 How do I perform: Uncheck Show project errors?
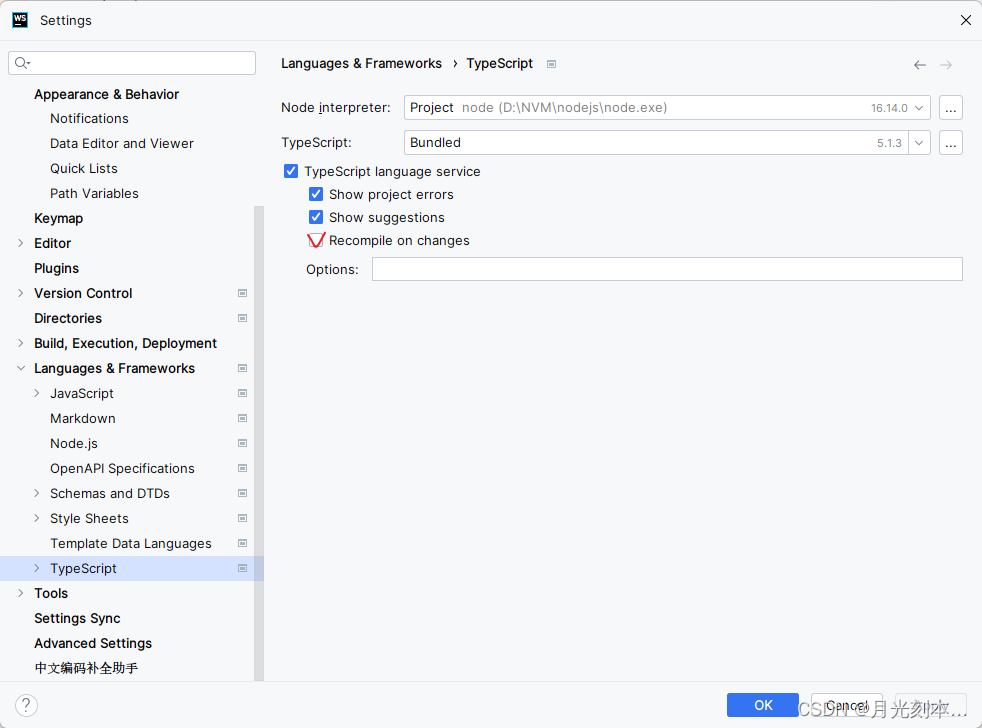tap(316, 194)
